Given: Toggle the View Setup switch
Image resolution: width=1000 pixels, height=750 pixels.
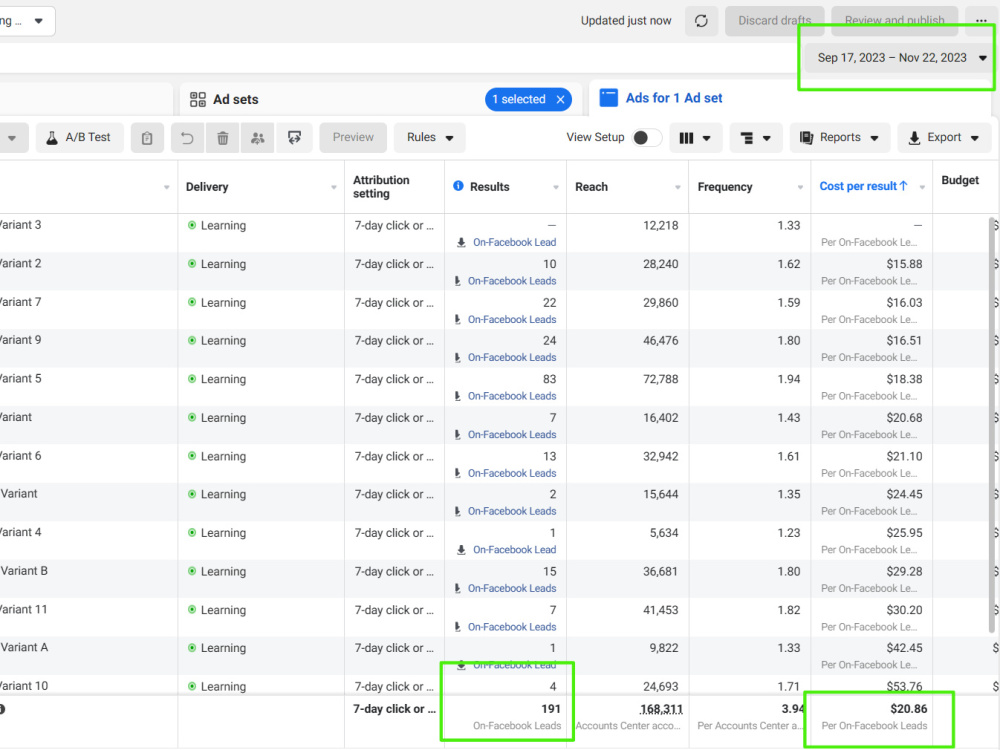Looking at the screenshot, I should point(646,138).
